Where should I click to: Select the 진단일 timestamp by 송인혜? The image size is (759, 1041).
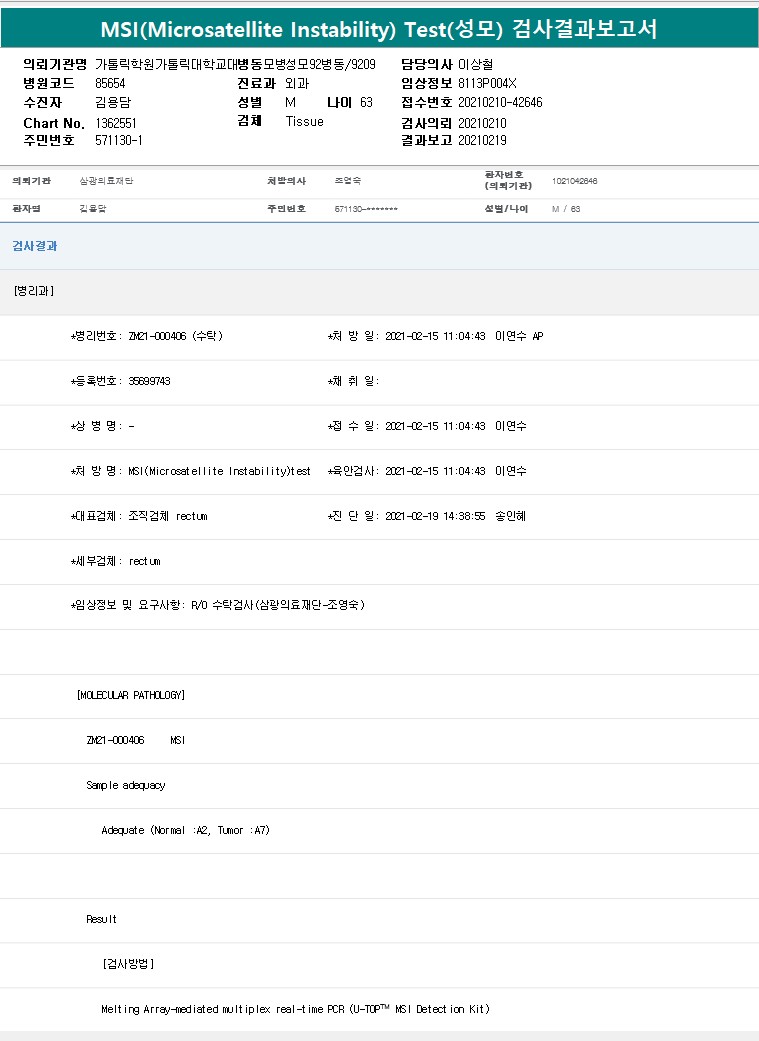point(427,517)
